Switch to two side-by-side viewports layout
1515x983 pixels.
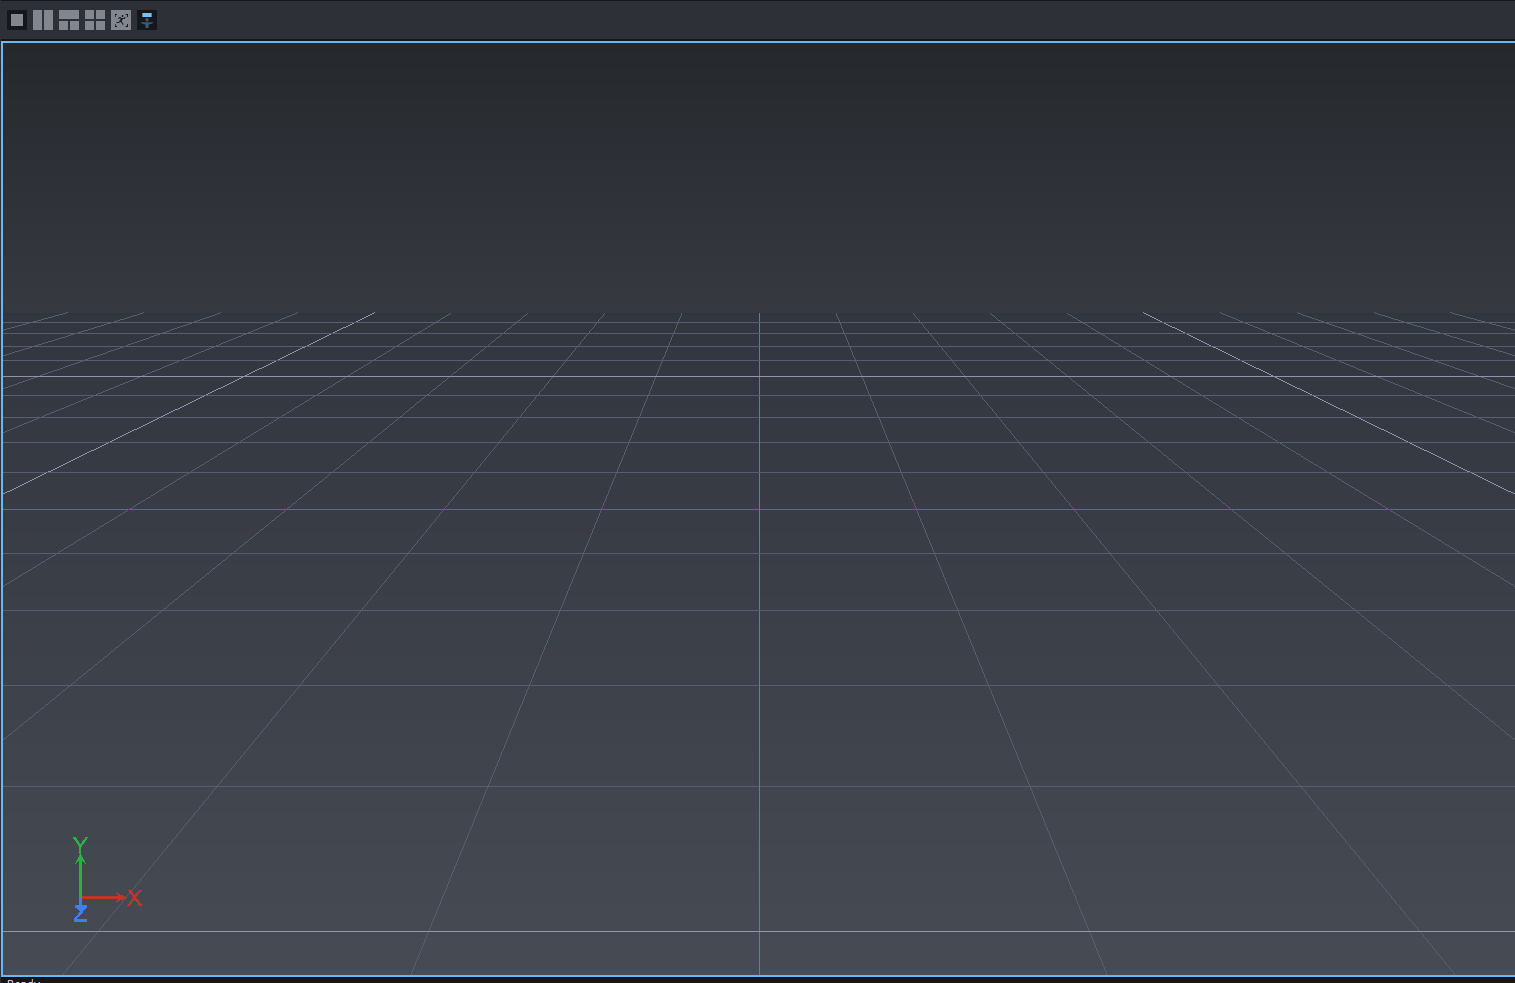43,20
